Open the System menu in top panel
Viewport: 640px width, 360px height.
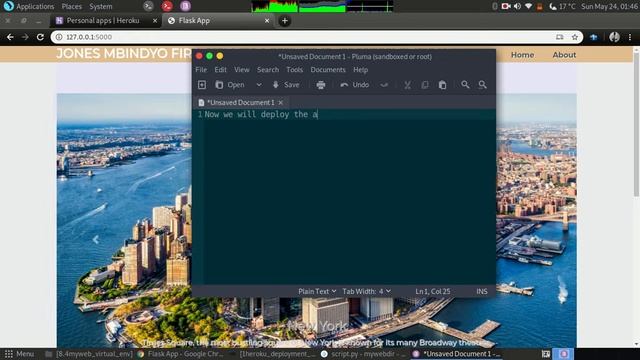click(x=100, y=7)
